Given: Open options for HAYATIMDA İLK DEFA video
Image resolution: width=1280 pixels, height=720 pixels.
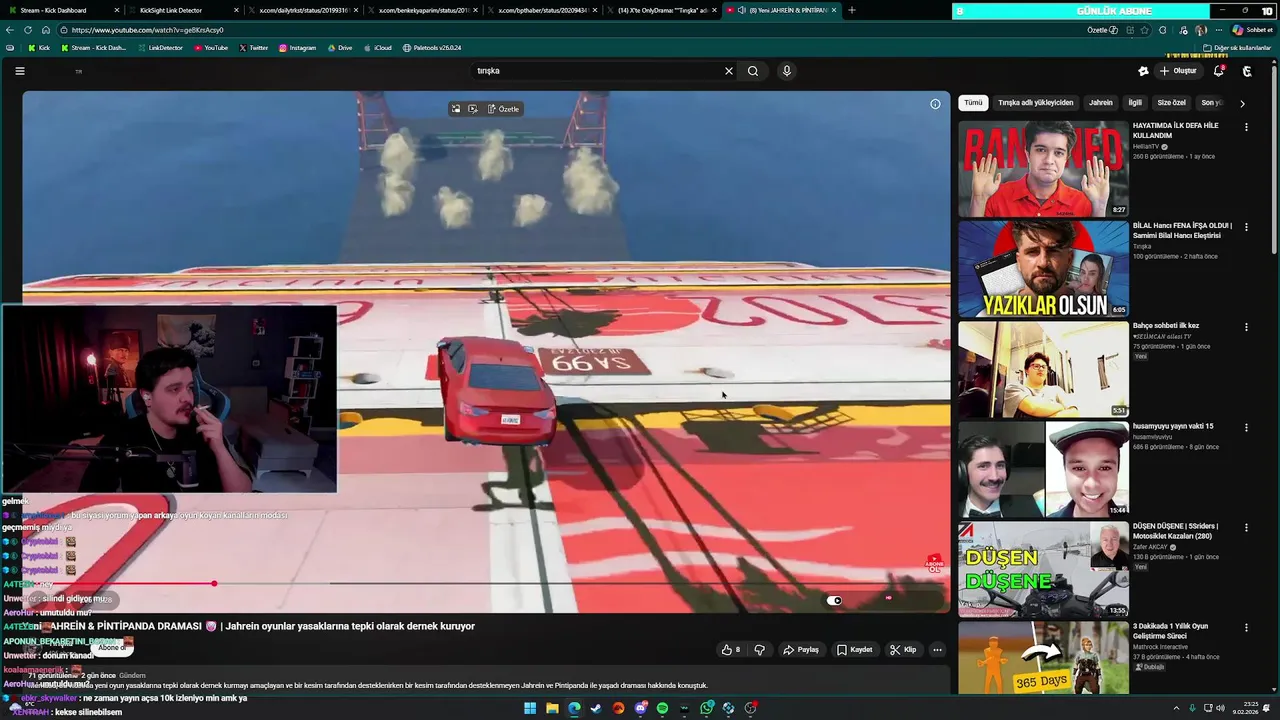Looking at the screenshot, I should pos(1246,127).
